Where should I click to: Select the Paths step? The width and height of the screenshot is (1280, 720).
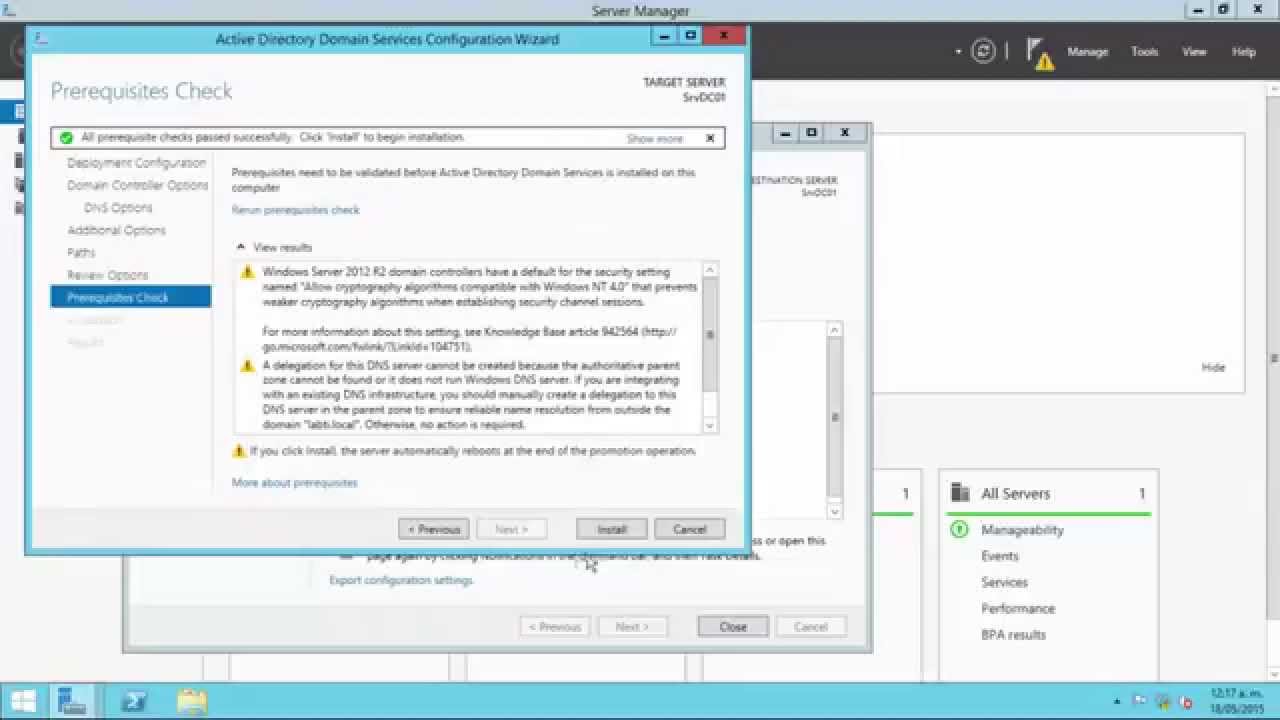81,253
